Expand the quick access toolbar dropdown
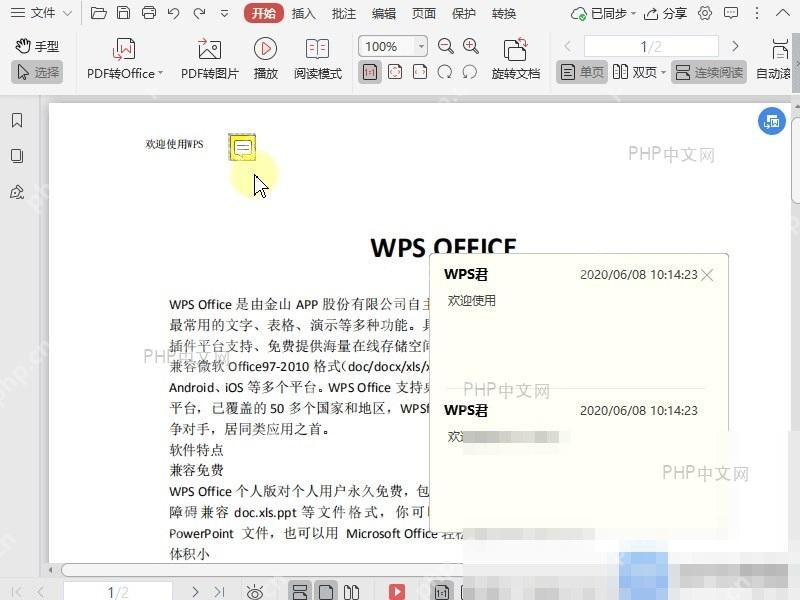The width and height of the screenshot is (800, 600). click(x=224, y=14)
